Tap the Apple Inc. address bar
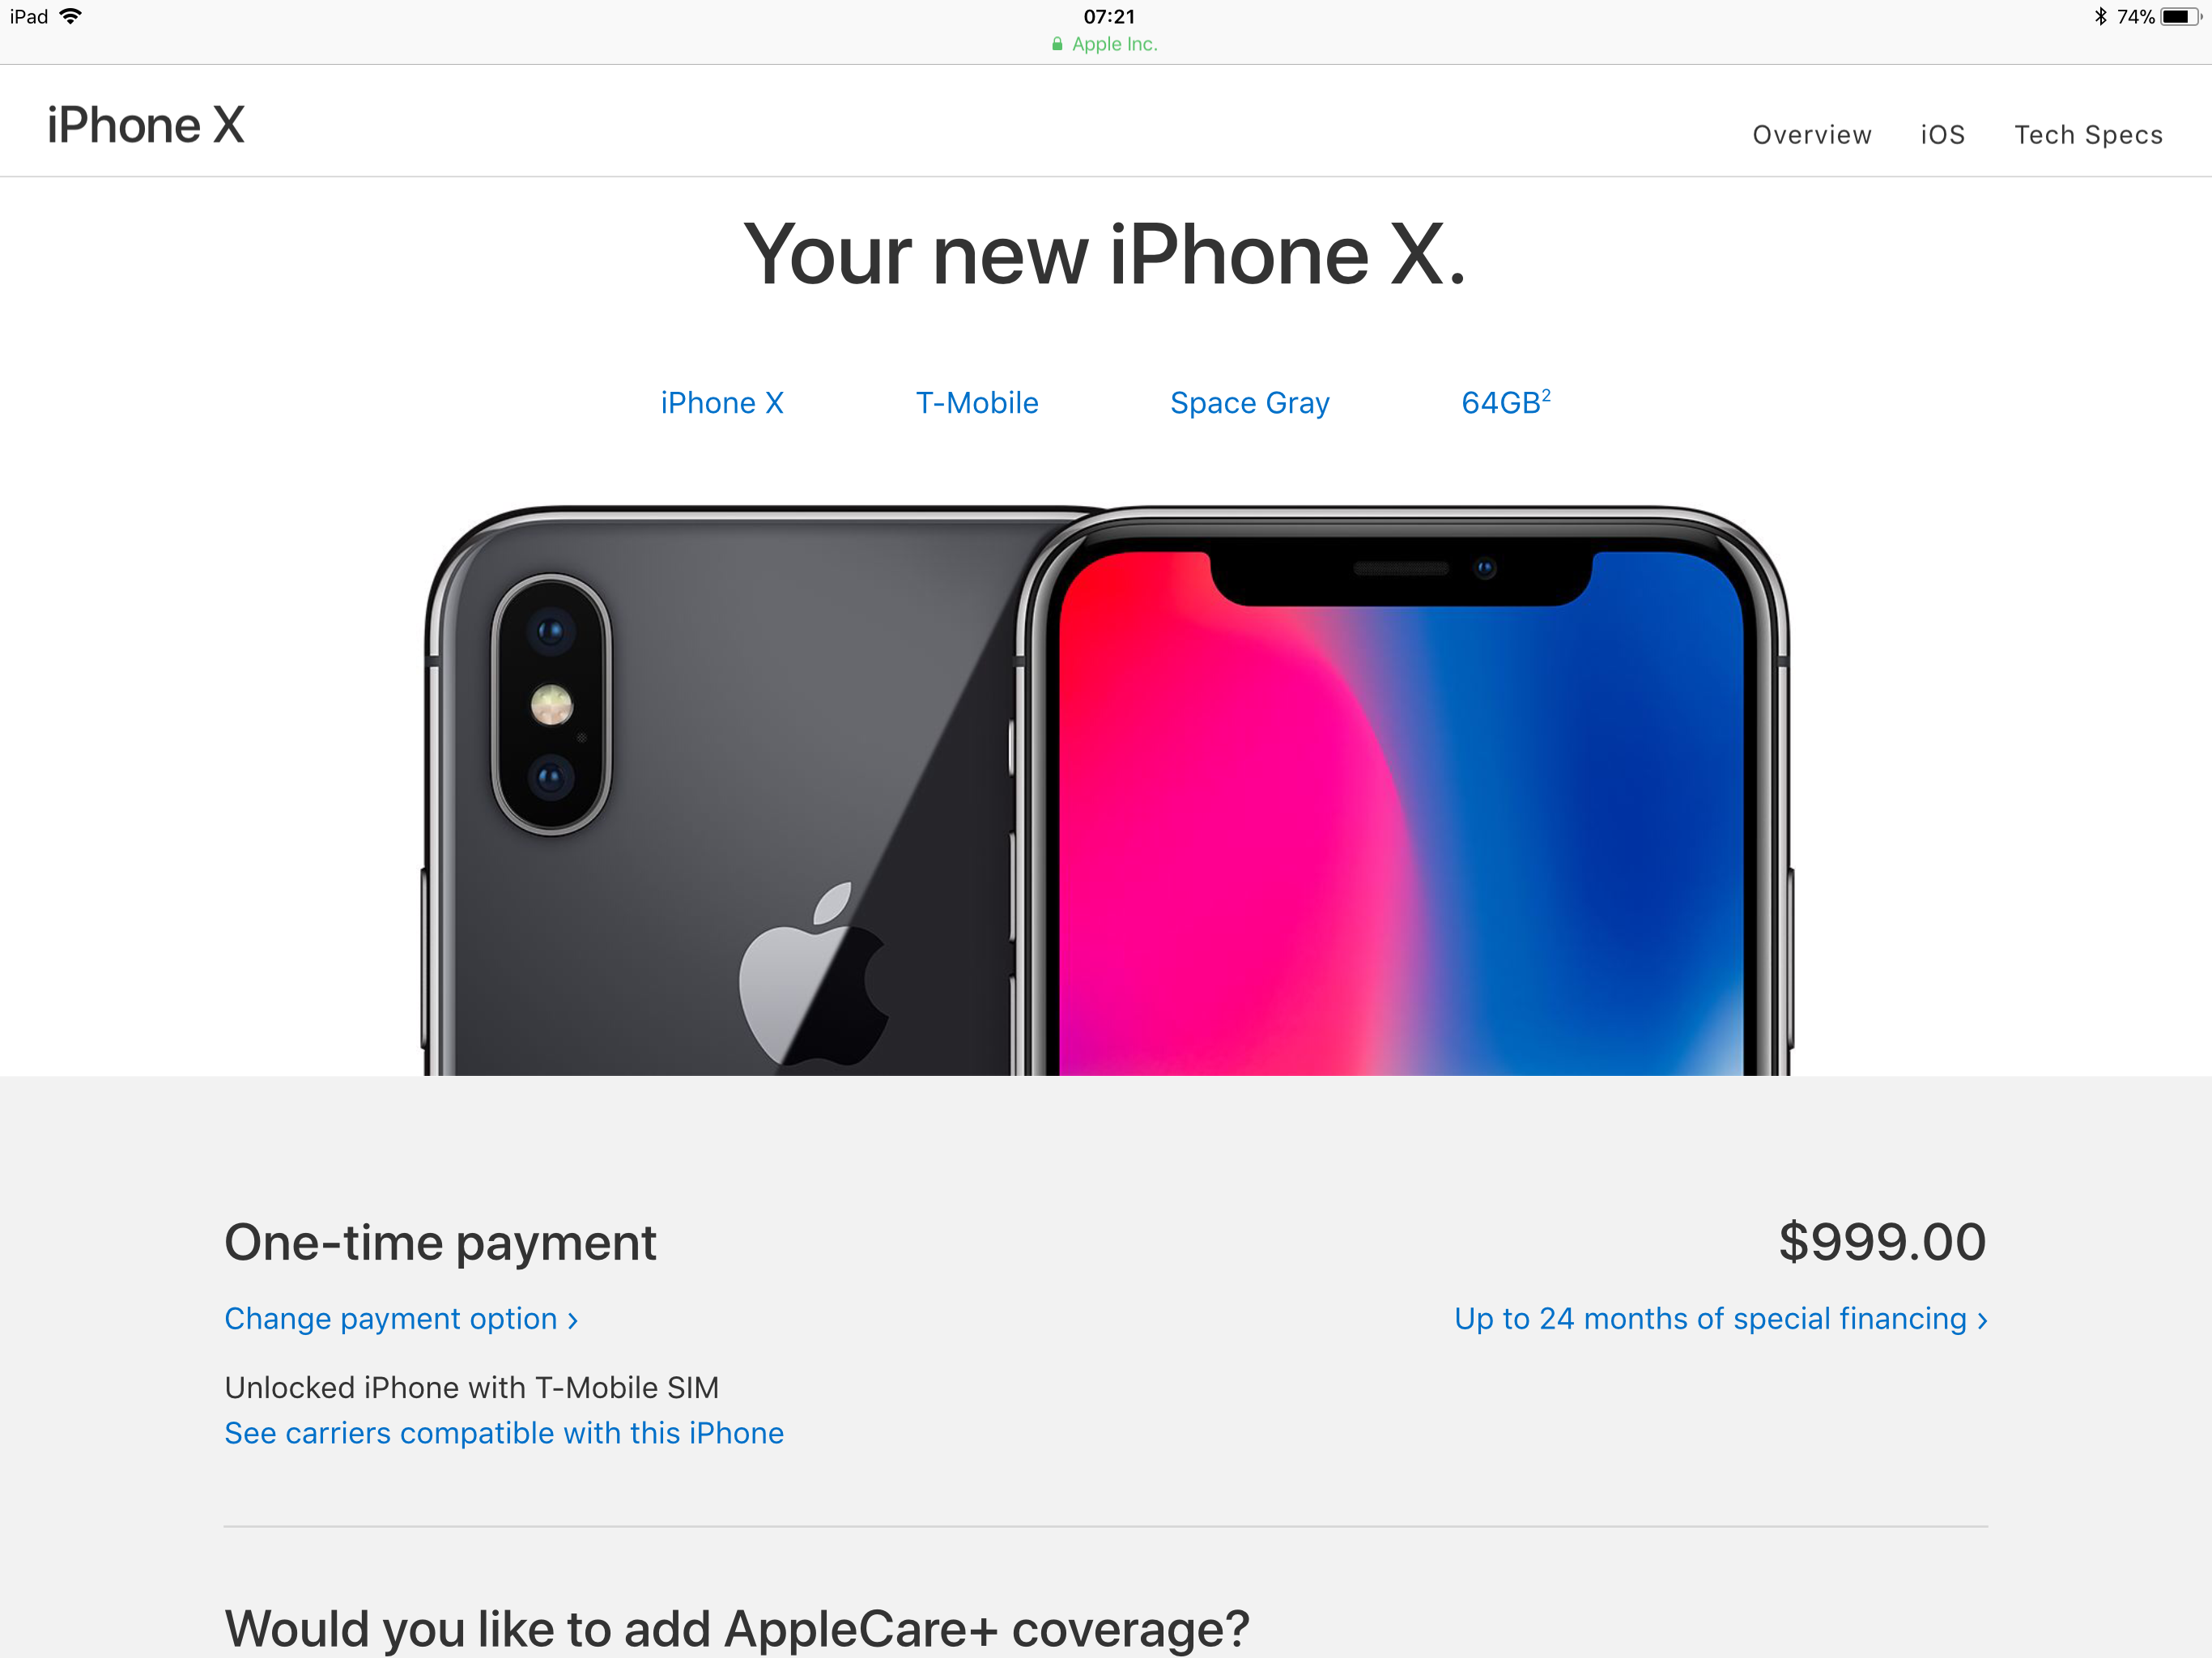The width and height of the screenshot is (2212, 1658). click(1105, 44)
